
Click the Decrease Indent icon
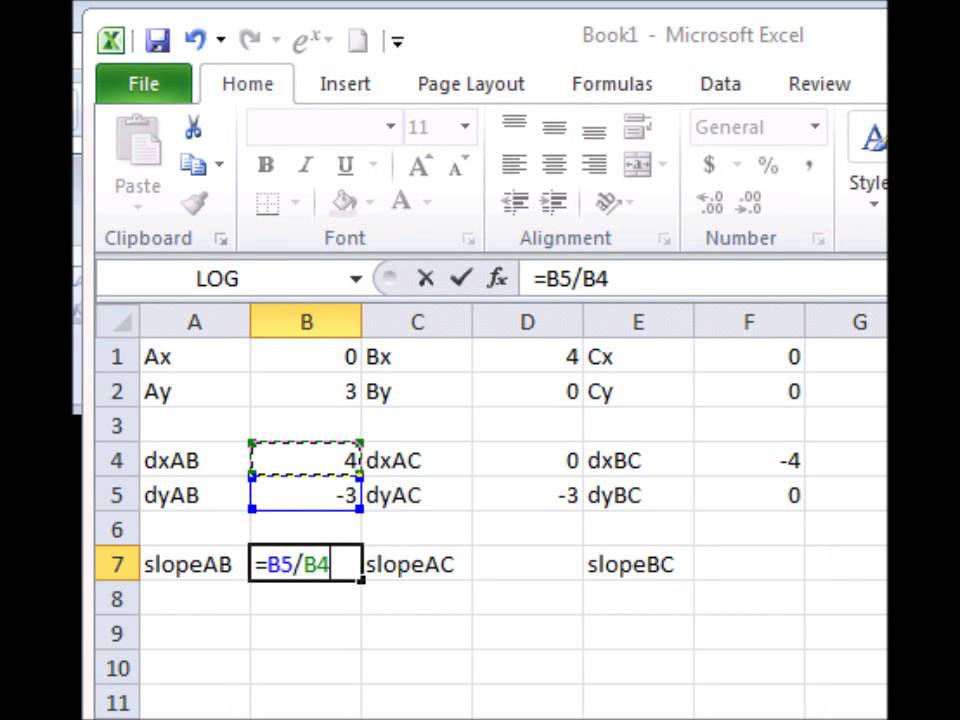515,202
